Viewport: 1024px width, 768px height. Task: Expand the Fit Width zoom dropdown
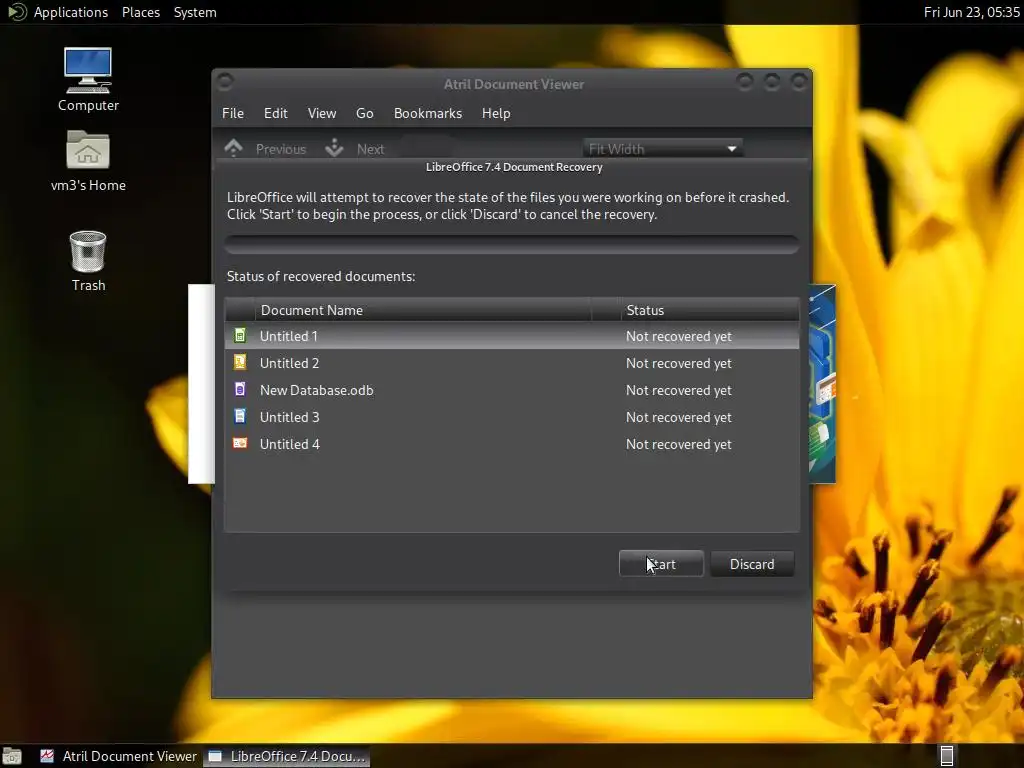click(663, 148)
